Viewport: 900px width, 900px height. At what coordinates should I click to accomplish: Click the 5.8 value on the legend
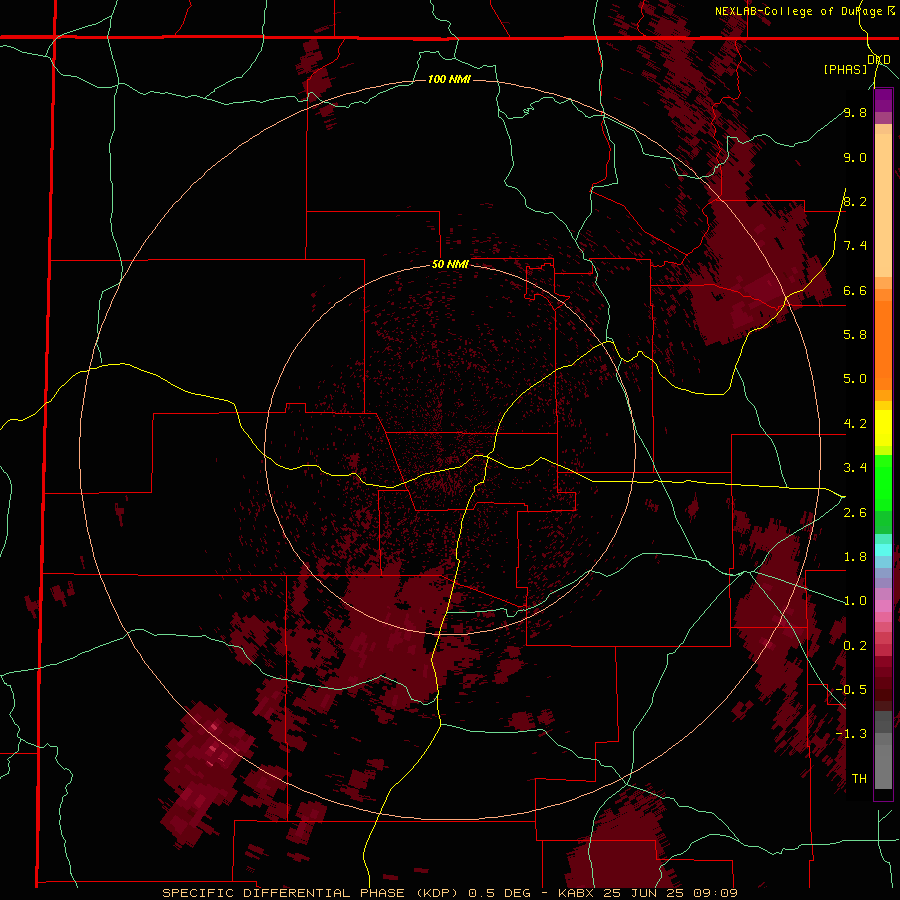coord(855,335)
